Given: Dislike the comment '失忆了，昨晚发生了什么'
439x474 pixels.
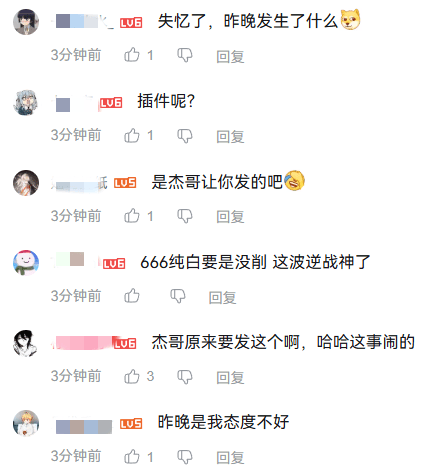Looking at the screenshot, I should [x=185, y=55].
